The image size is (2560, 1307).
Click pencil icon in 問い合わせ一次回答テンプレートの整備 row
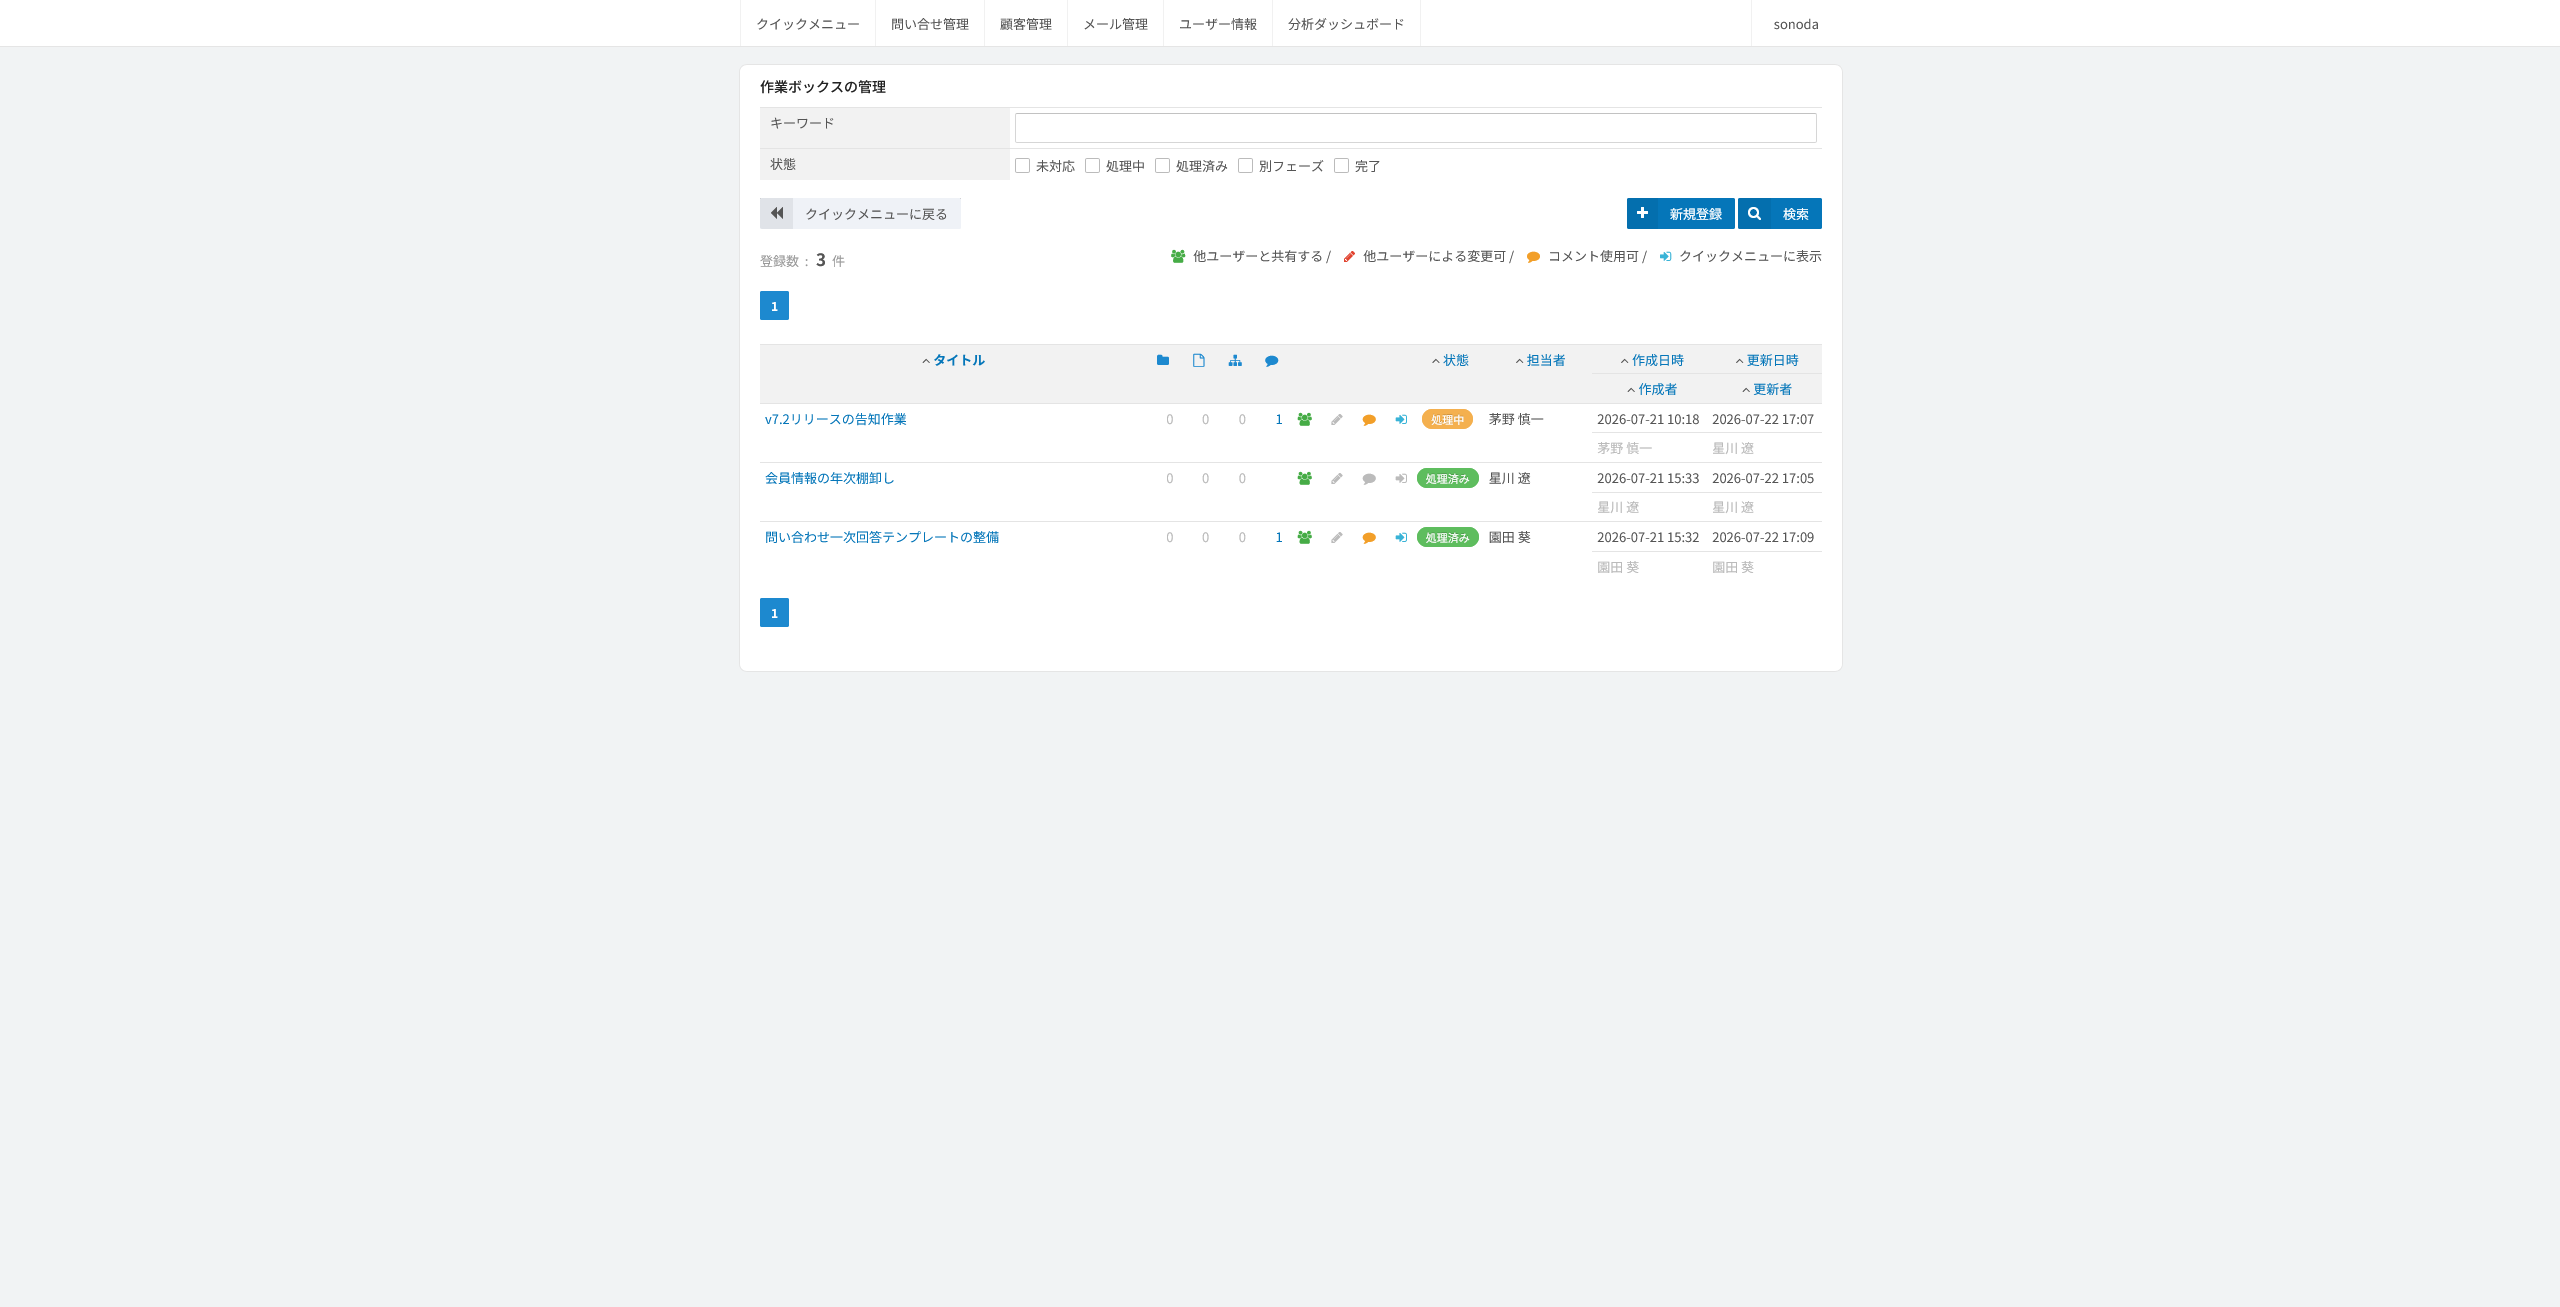pos(1337,538)
